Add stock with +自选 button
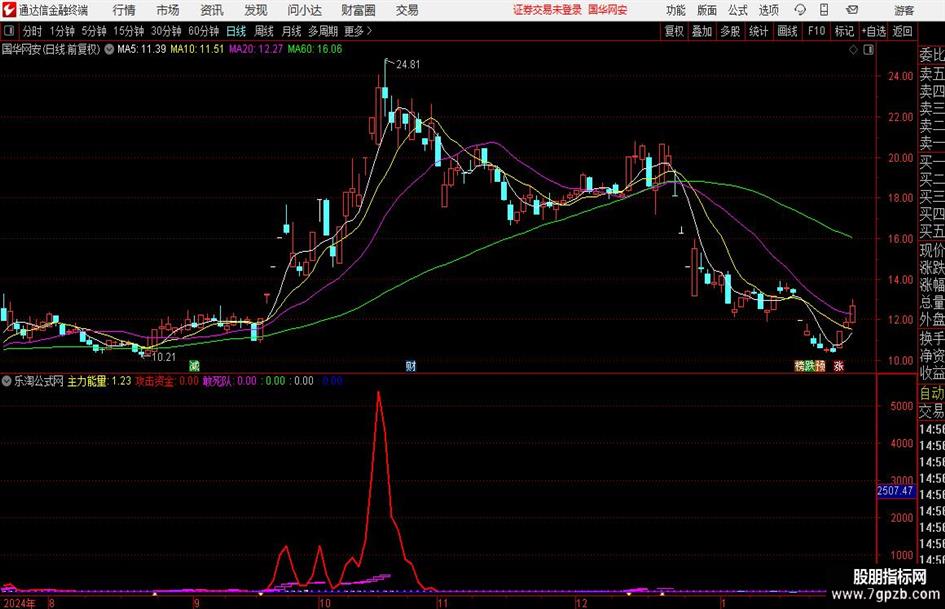 coord(874,31)
